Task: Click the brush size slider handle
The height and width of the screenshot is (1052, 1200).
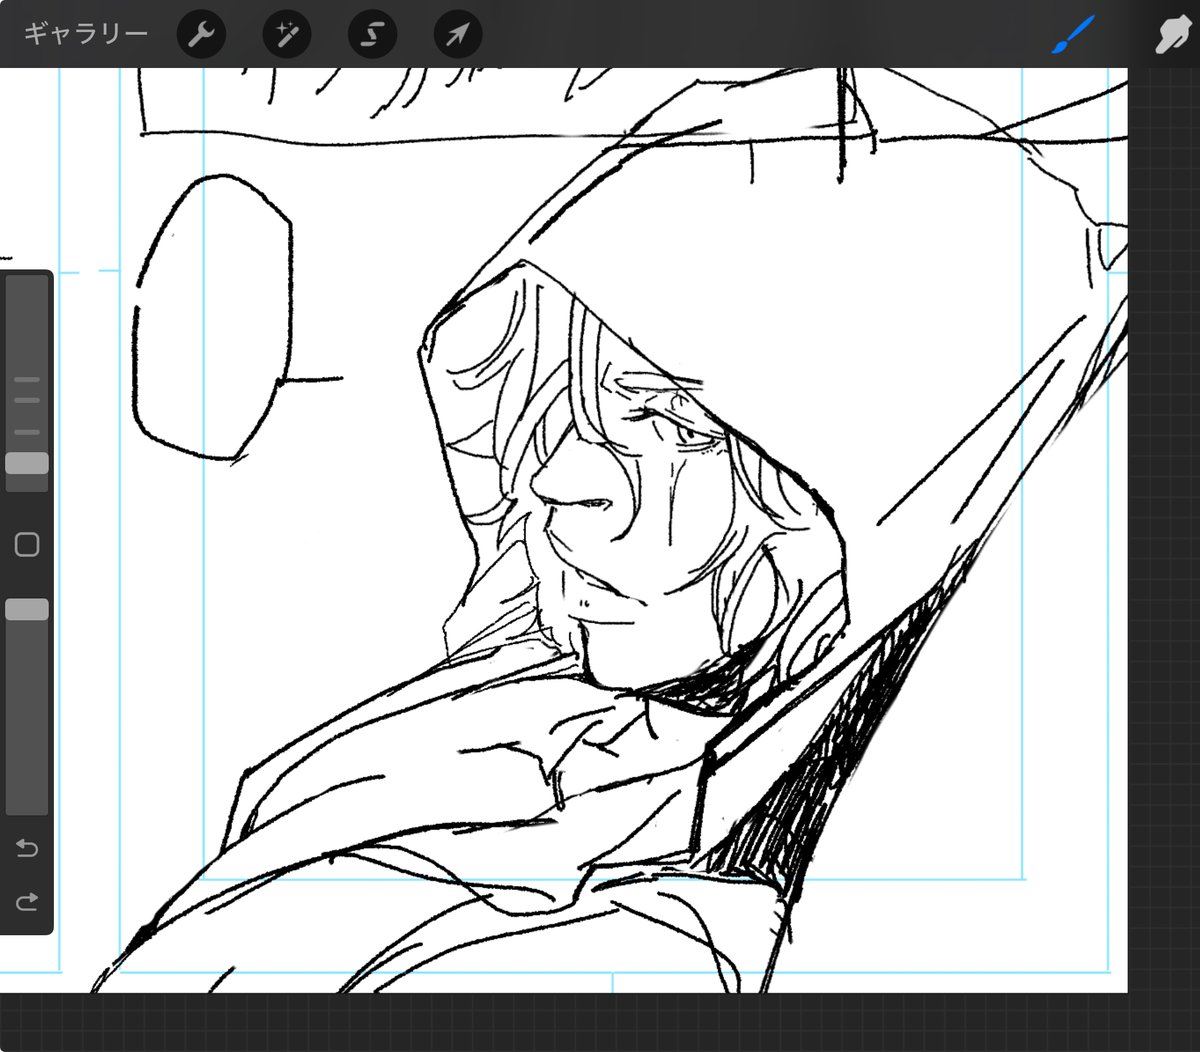Action: click(27, 463)
